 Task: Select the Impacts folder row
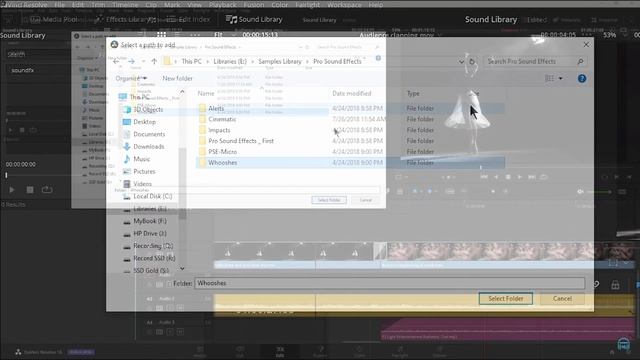pyautogui.click(x=350, y=130)
